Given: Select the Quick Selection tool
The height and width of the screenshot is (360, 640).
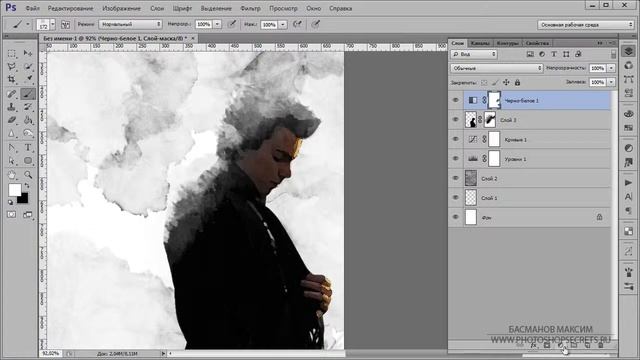Looking at the screenshot, I should tap(28, 66).
